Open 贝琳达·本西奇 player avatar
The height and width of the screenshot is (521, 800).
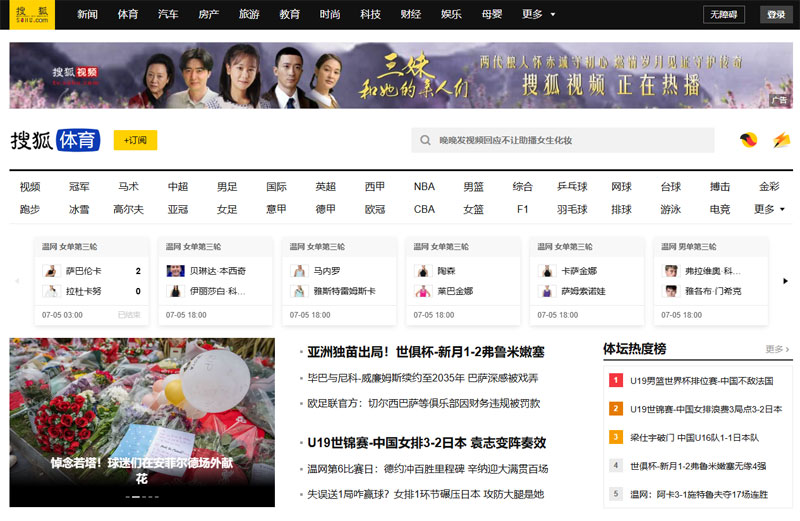tap(176, 271)
